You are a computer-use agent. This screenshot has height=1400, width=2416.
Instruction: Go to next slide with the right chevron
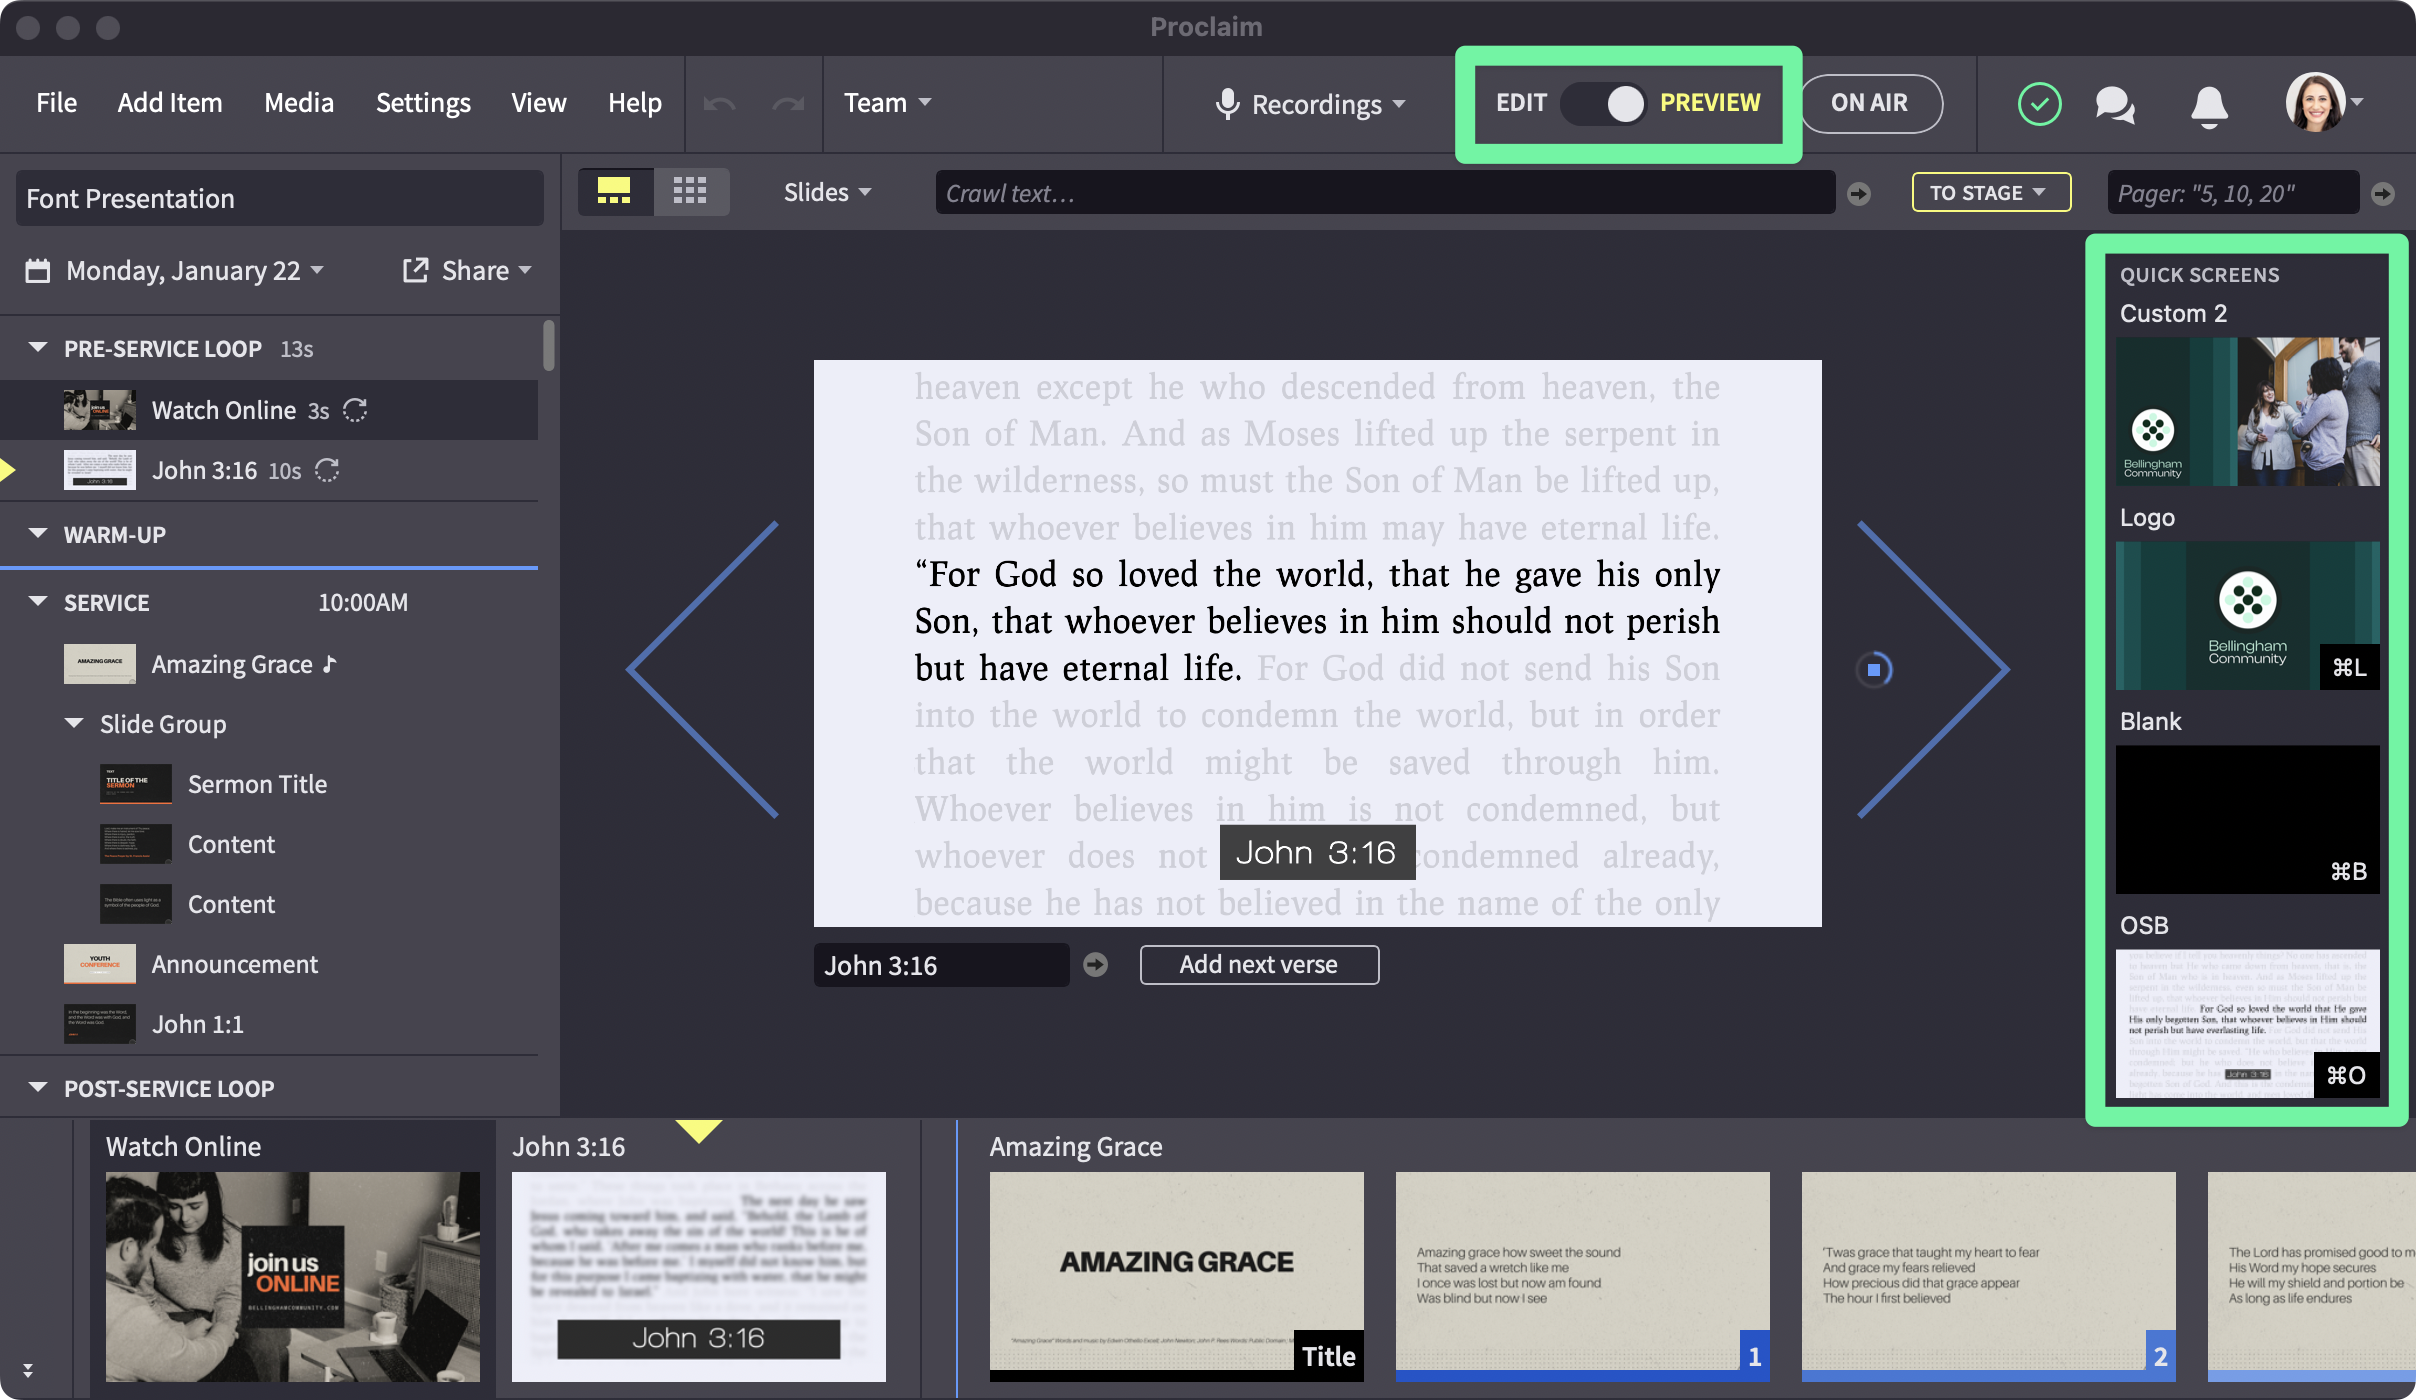click(x=1934, y=669)
